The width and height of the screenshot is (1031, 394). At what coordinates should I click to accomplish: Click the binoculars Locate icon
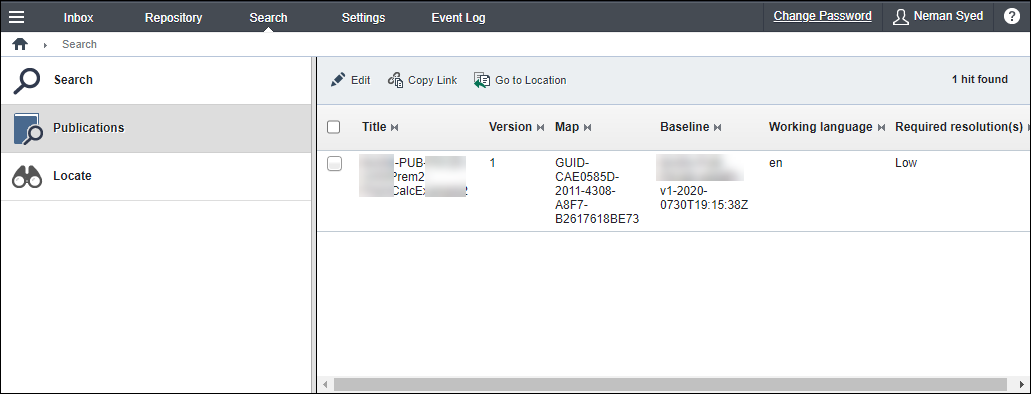click(27, 176)
